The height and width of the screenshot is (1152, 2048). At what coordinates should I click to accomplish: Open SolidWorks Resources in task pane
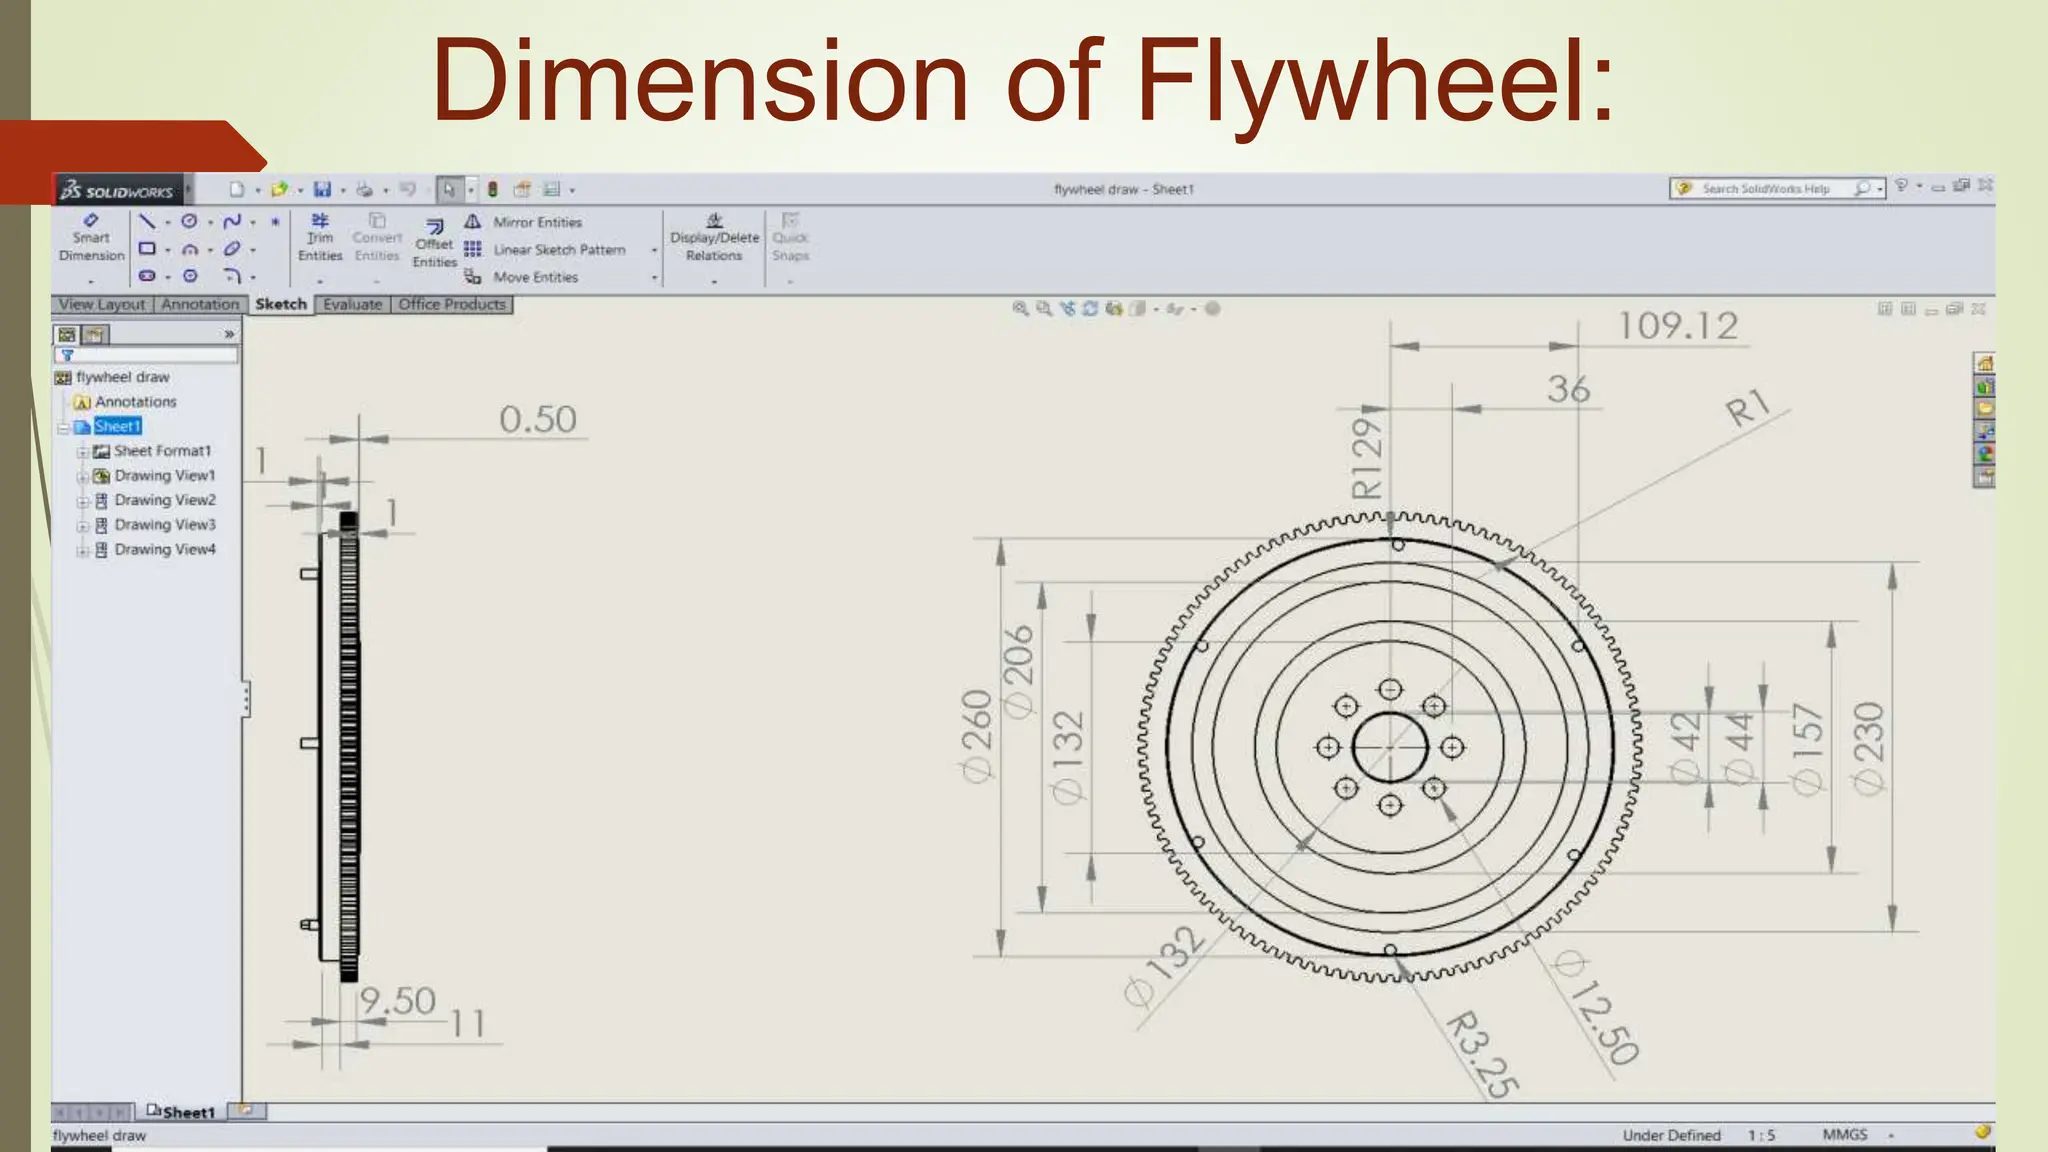[1985, 364]
